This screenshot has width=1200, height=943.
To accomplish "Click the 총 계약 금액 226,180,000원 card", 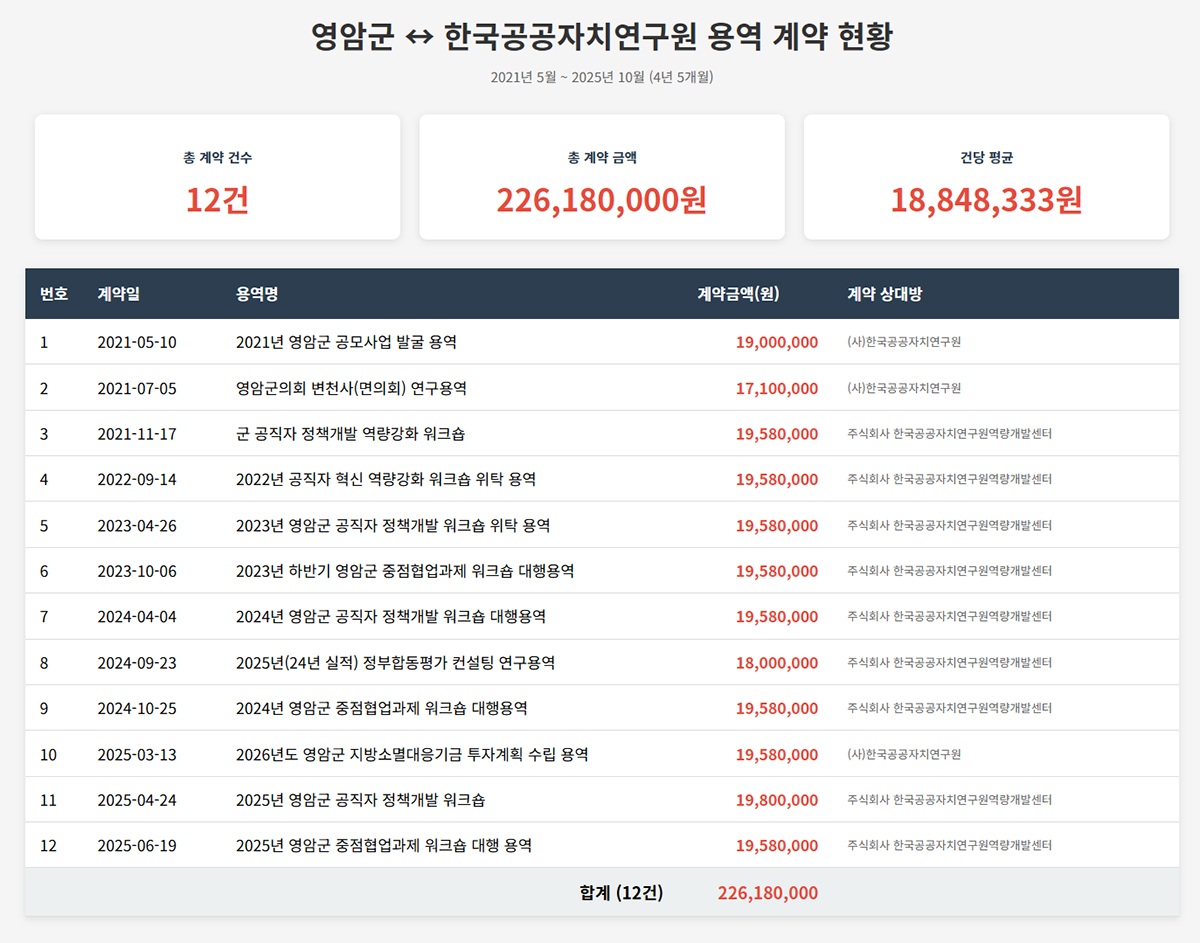I will 601,177.
